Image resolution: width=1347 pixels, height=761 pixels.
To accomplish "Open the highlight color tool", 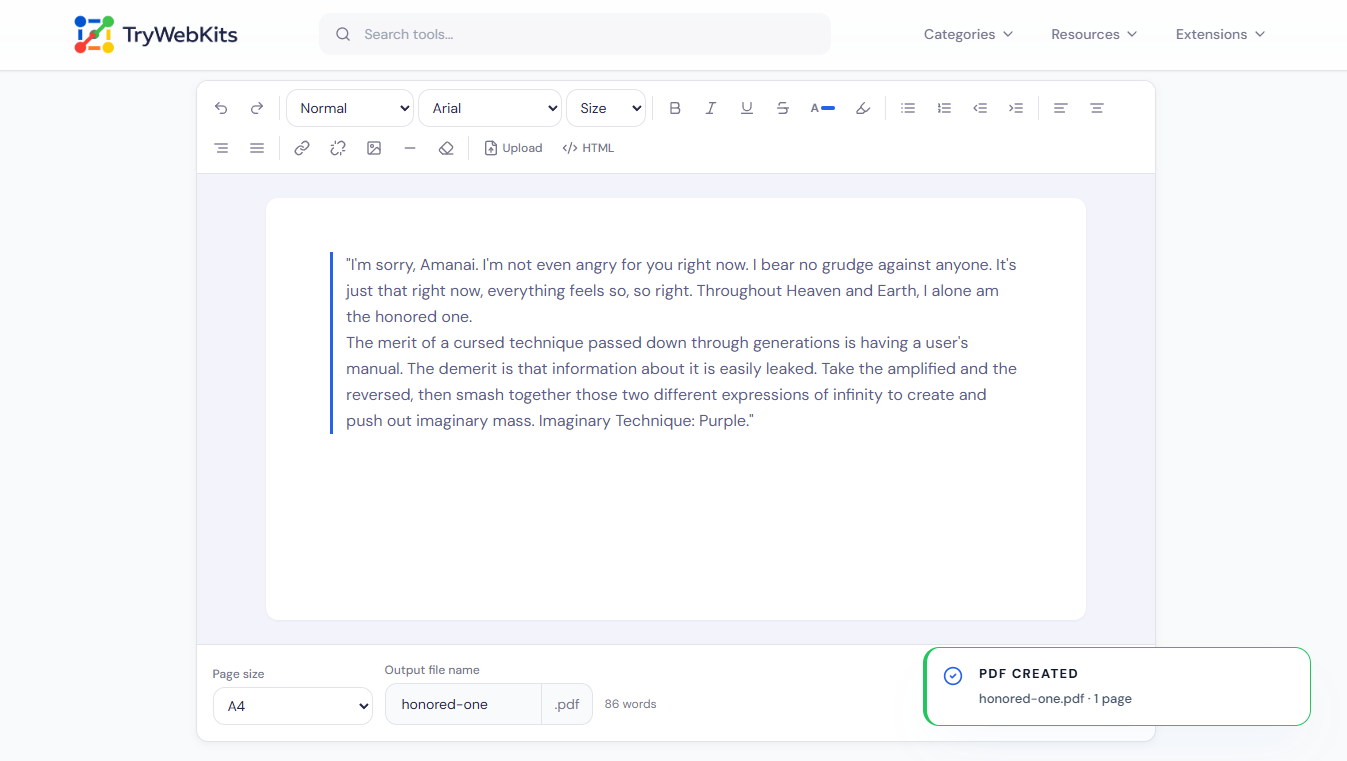I will (863, 108).
